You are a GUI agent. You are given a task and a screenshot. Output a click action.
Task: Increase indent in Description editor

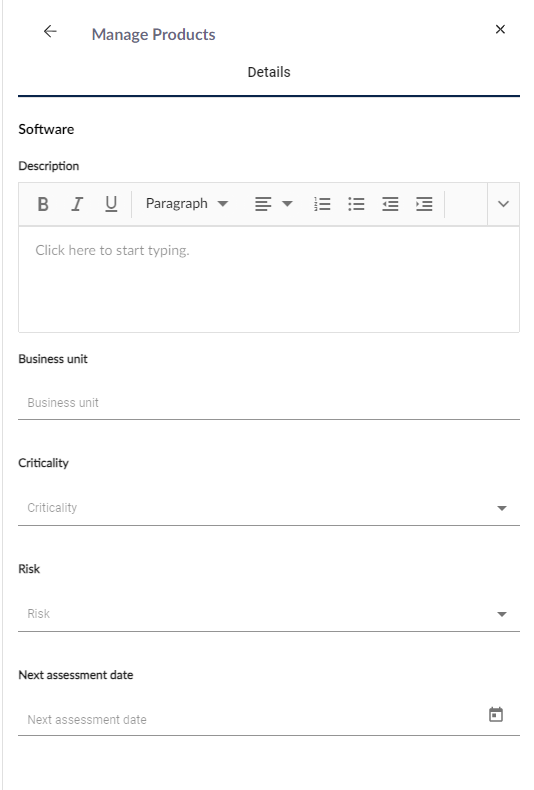click(x=424, y=204)
